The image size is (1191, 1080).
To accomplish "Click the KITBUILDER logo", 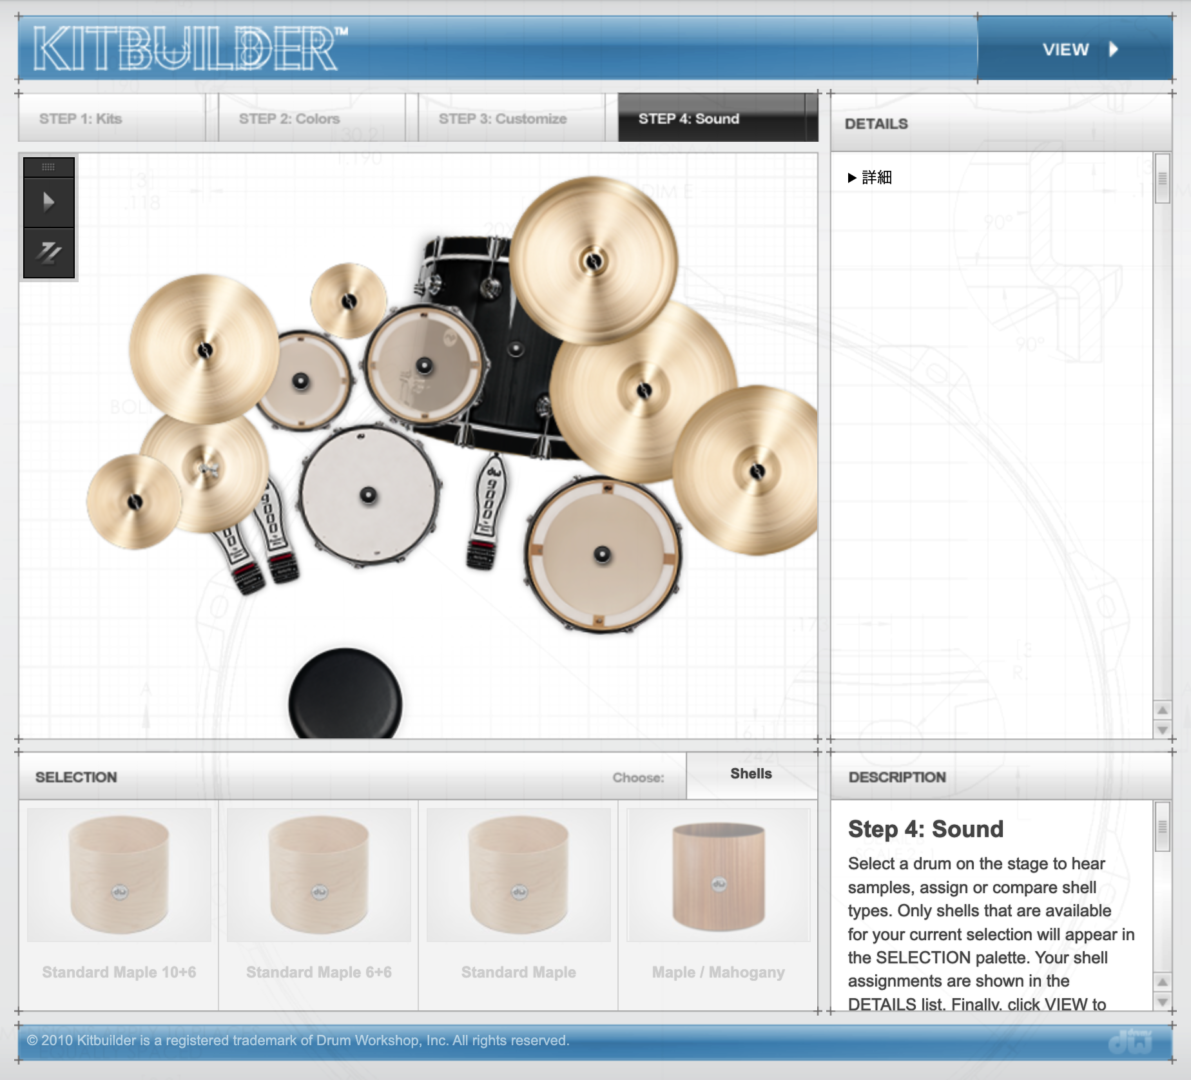I will coord(191,49).
